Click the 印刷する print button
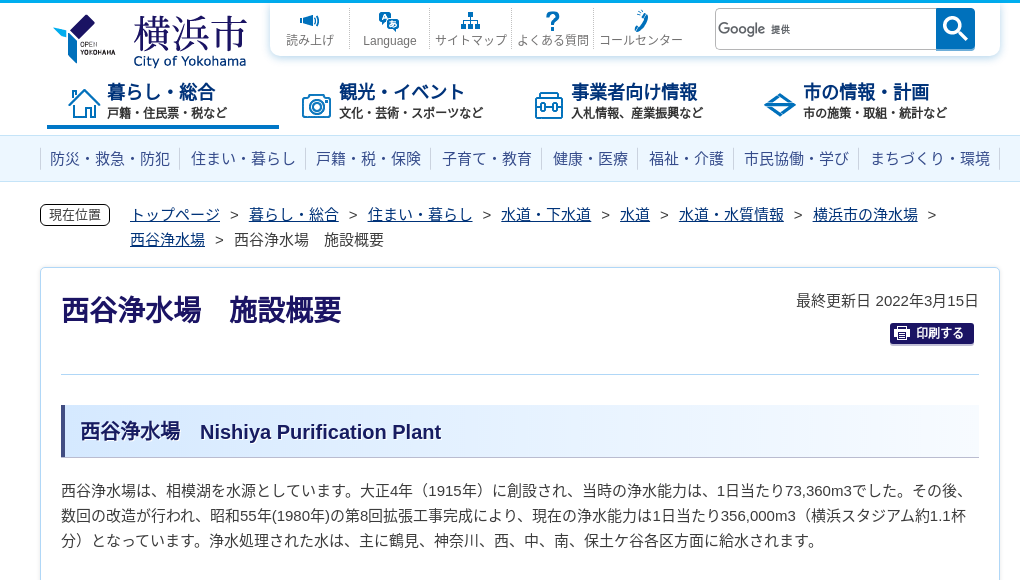The width and height of the screenshot is (1020, 580). (x=931, y=333)
